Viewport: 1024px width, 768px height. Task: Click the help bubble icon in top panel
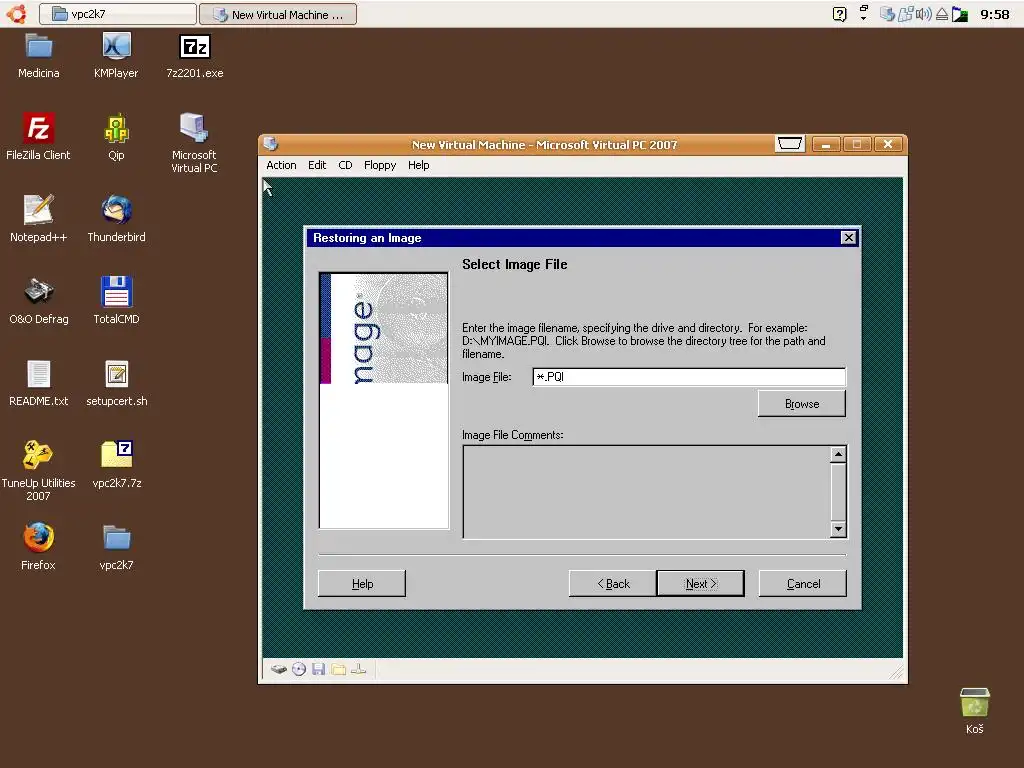click(840, 14)
